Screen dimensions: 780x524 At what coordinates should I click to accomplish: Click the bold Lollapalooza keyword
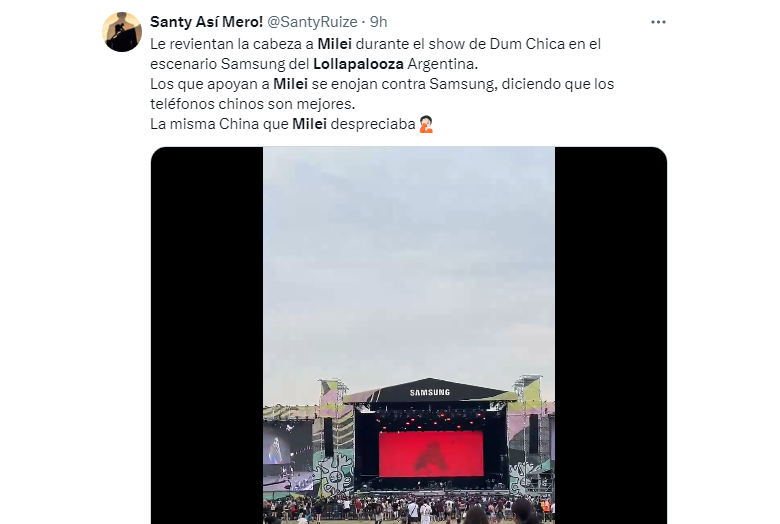pos(358,64)
